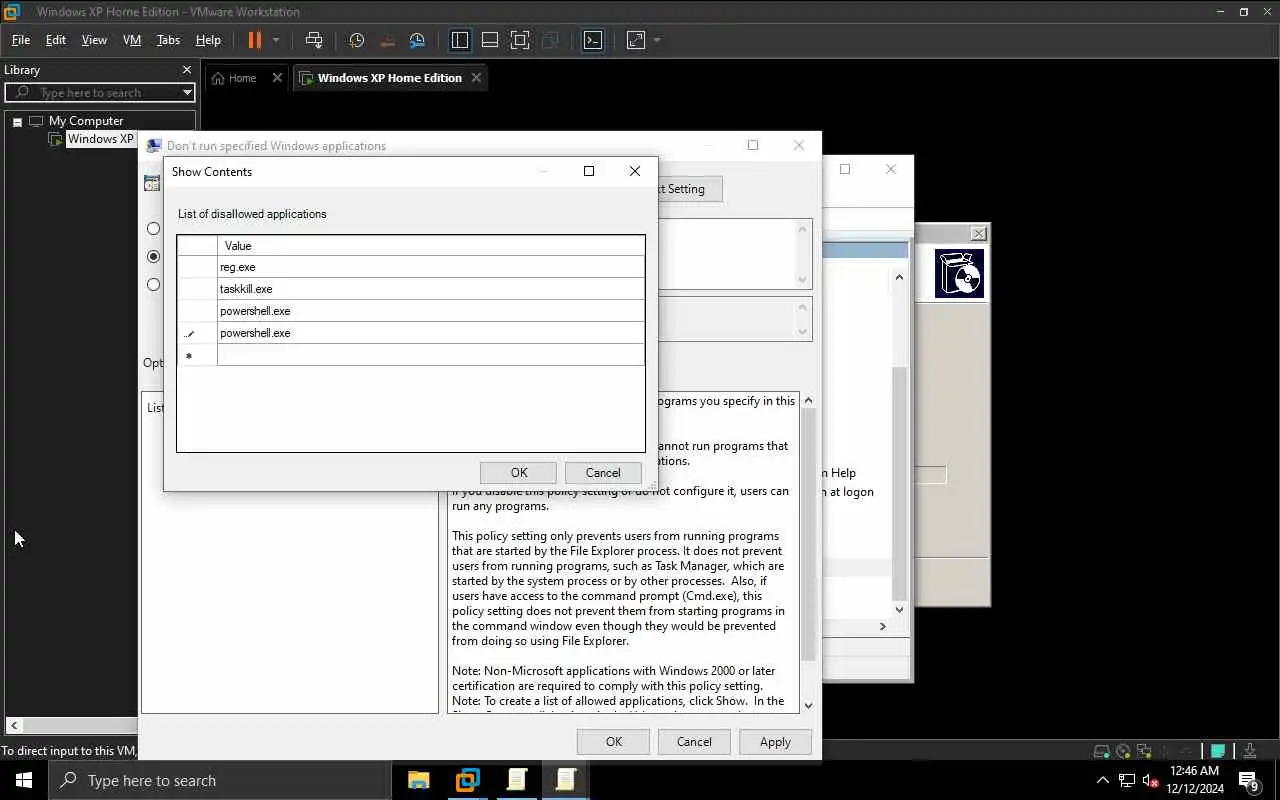Toggle the thumbnail bar view icon

pos(490,40)
